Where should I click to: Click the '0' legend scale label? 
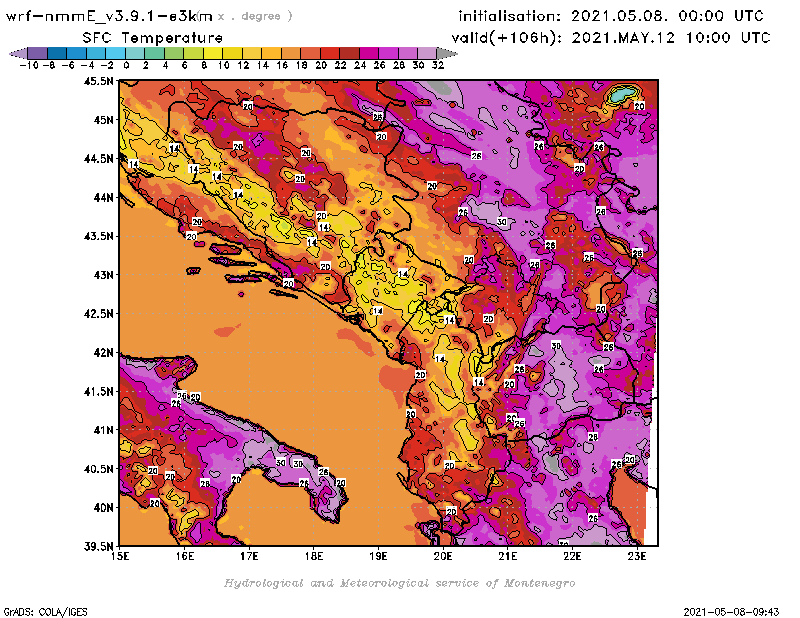(x=126, y=65)
